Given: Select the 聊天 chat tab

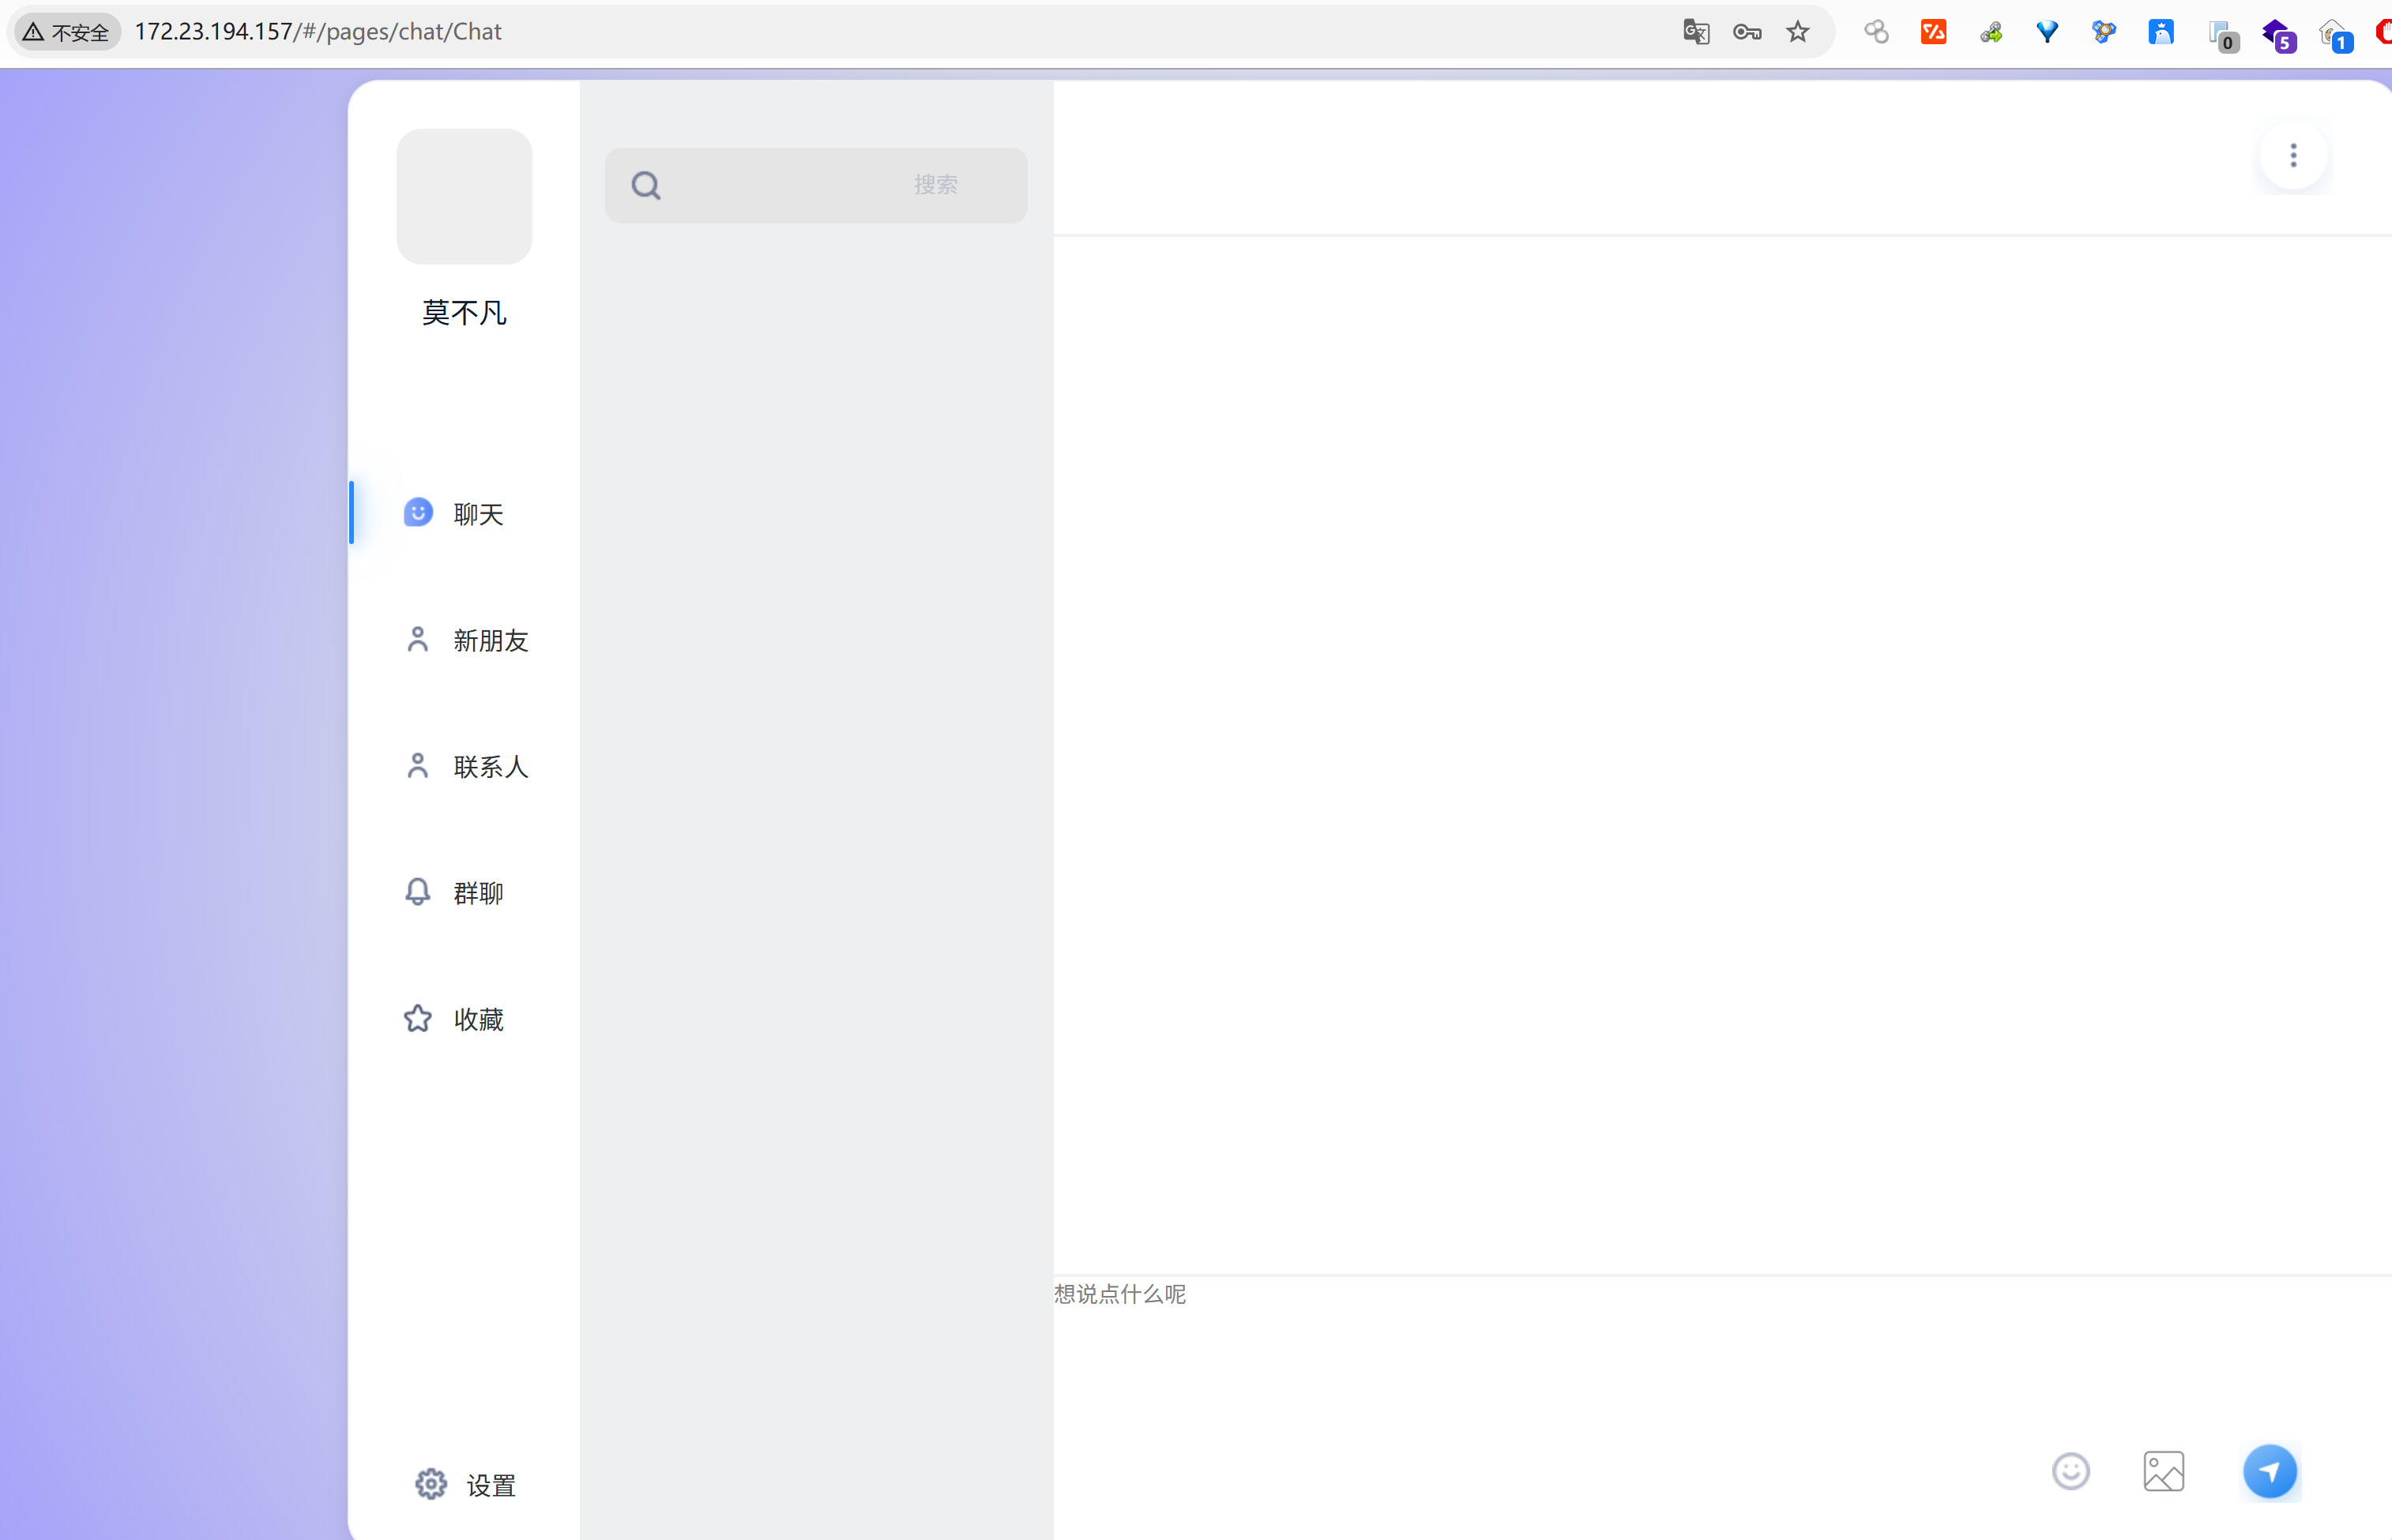Looking at the screenshot, I should [x=478, y=514].
